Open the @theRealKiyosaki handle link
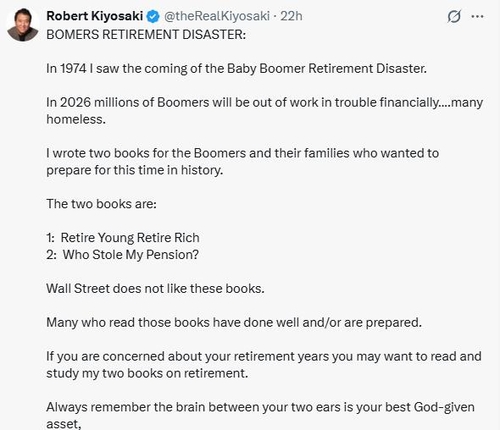 (217, 16)
